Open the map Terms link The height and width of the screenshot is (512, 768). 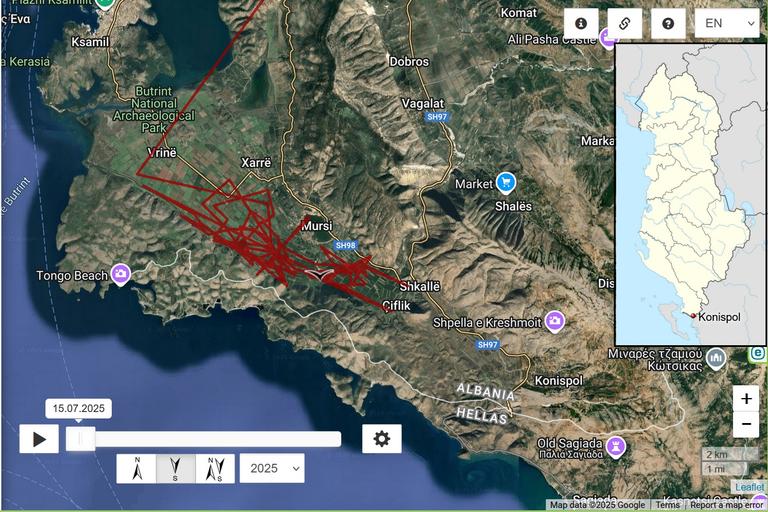668,505
